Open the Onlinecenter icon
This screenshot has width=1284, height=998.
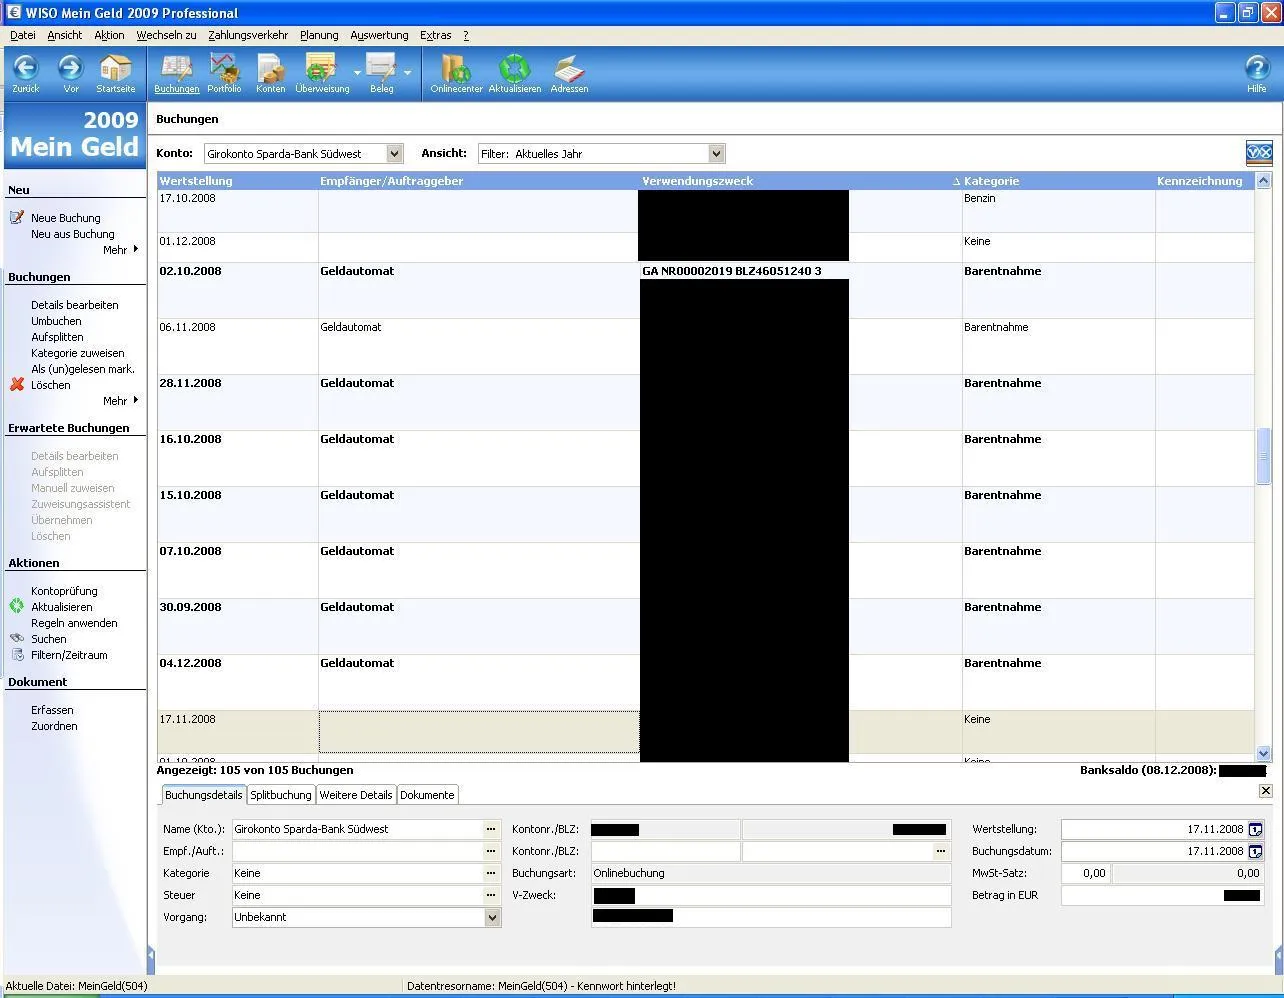point(456,70)
